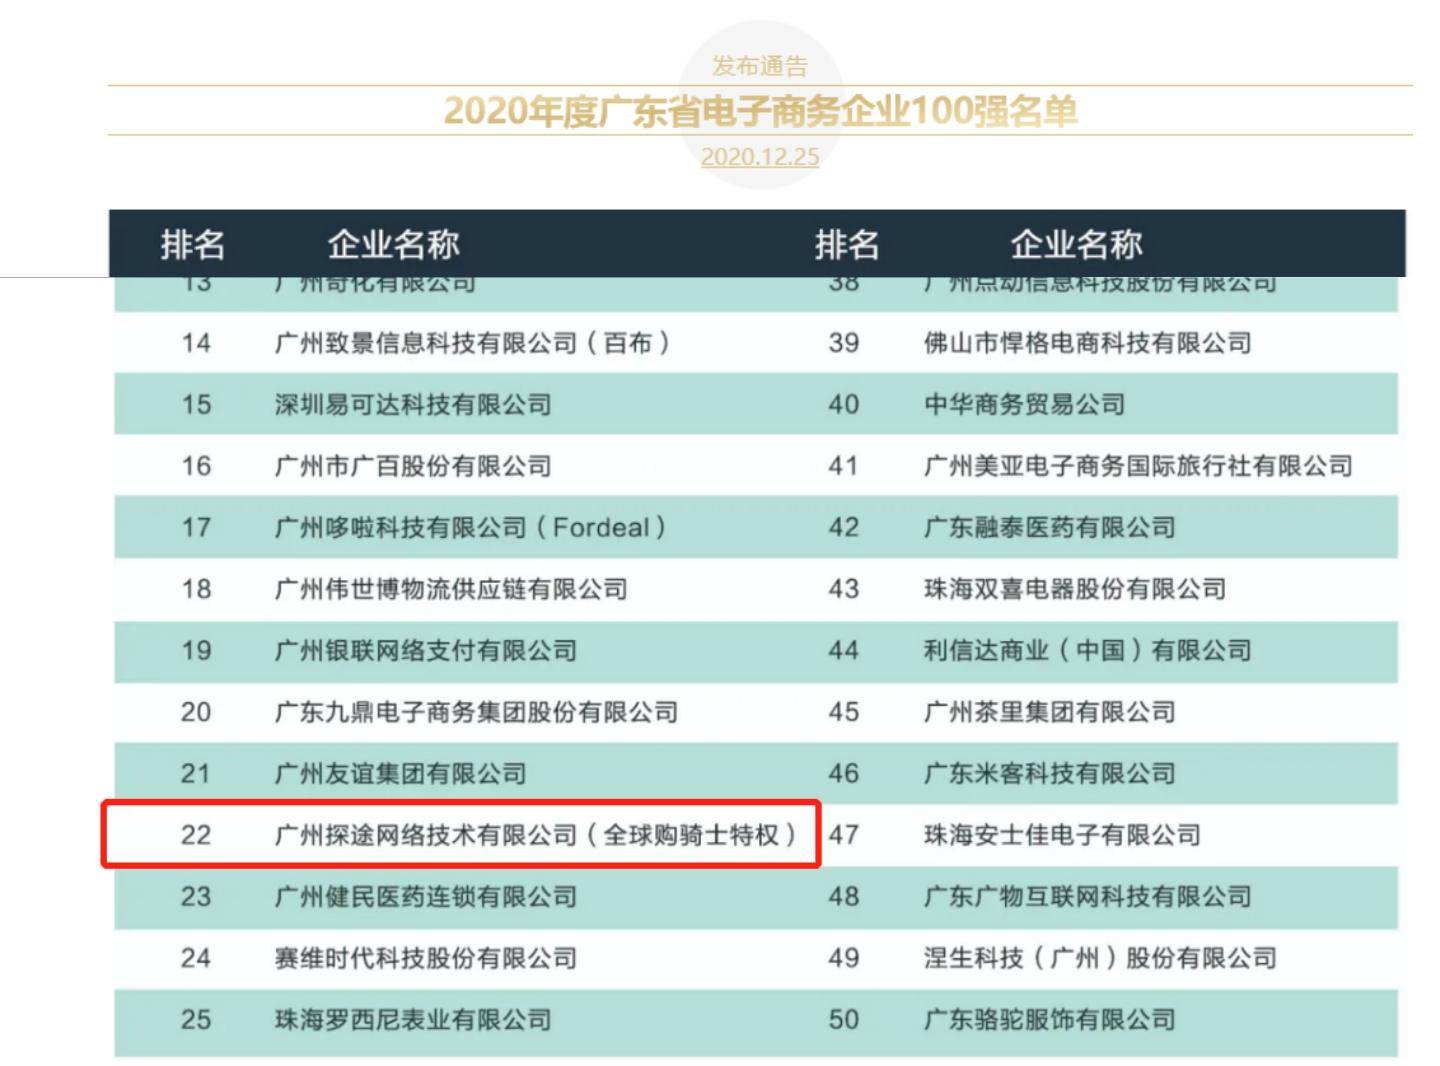The width and height of the screenshot is (1440, 1066).
Task: Select 珠海安士佳电子有限公司
Action: [x=1063, y=835]
